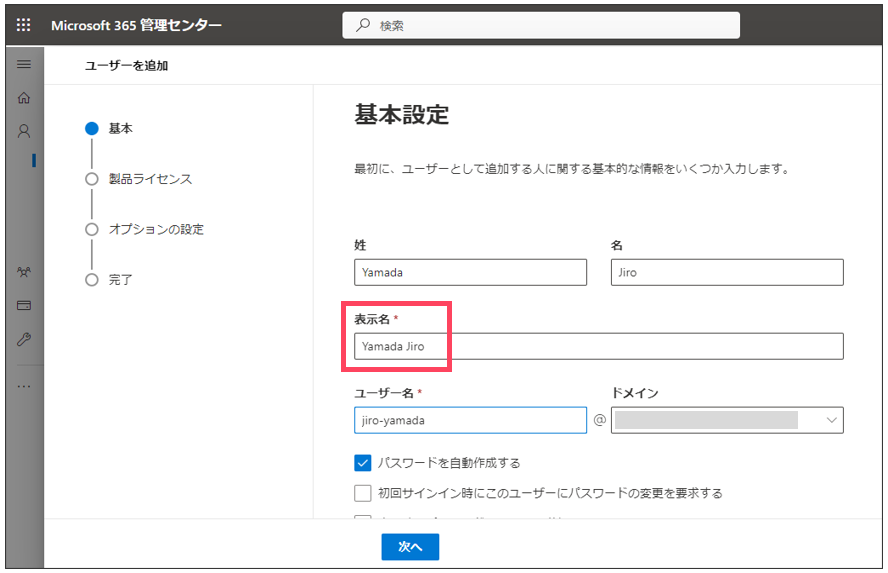The height and width of the screenshot is (573, 888).
Task: Click the ユーザーを追加 heading text
Action: 126,66
